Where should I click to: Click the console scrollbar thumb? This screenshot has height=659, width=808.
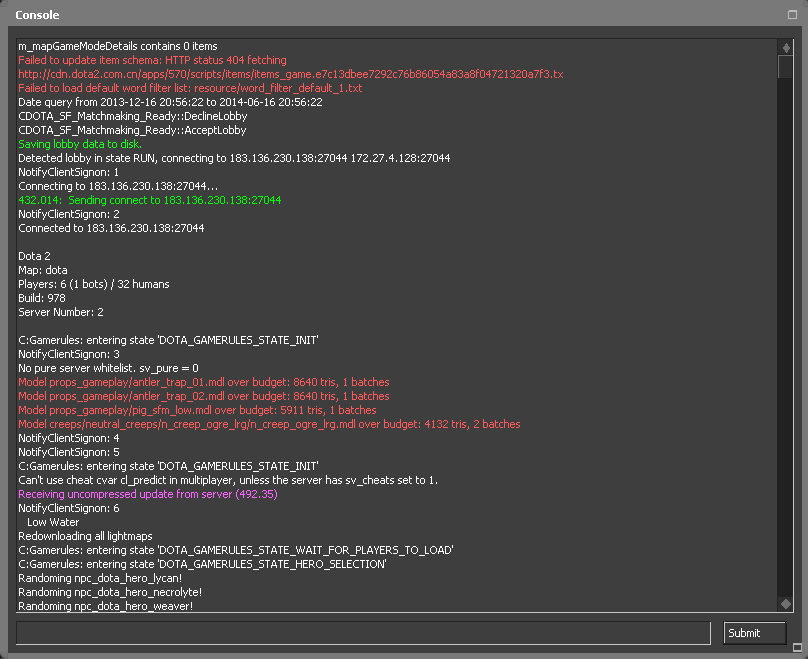pyautogui.click(x=786, y=67)
